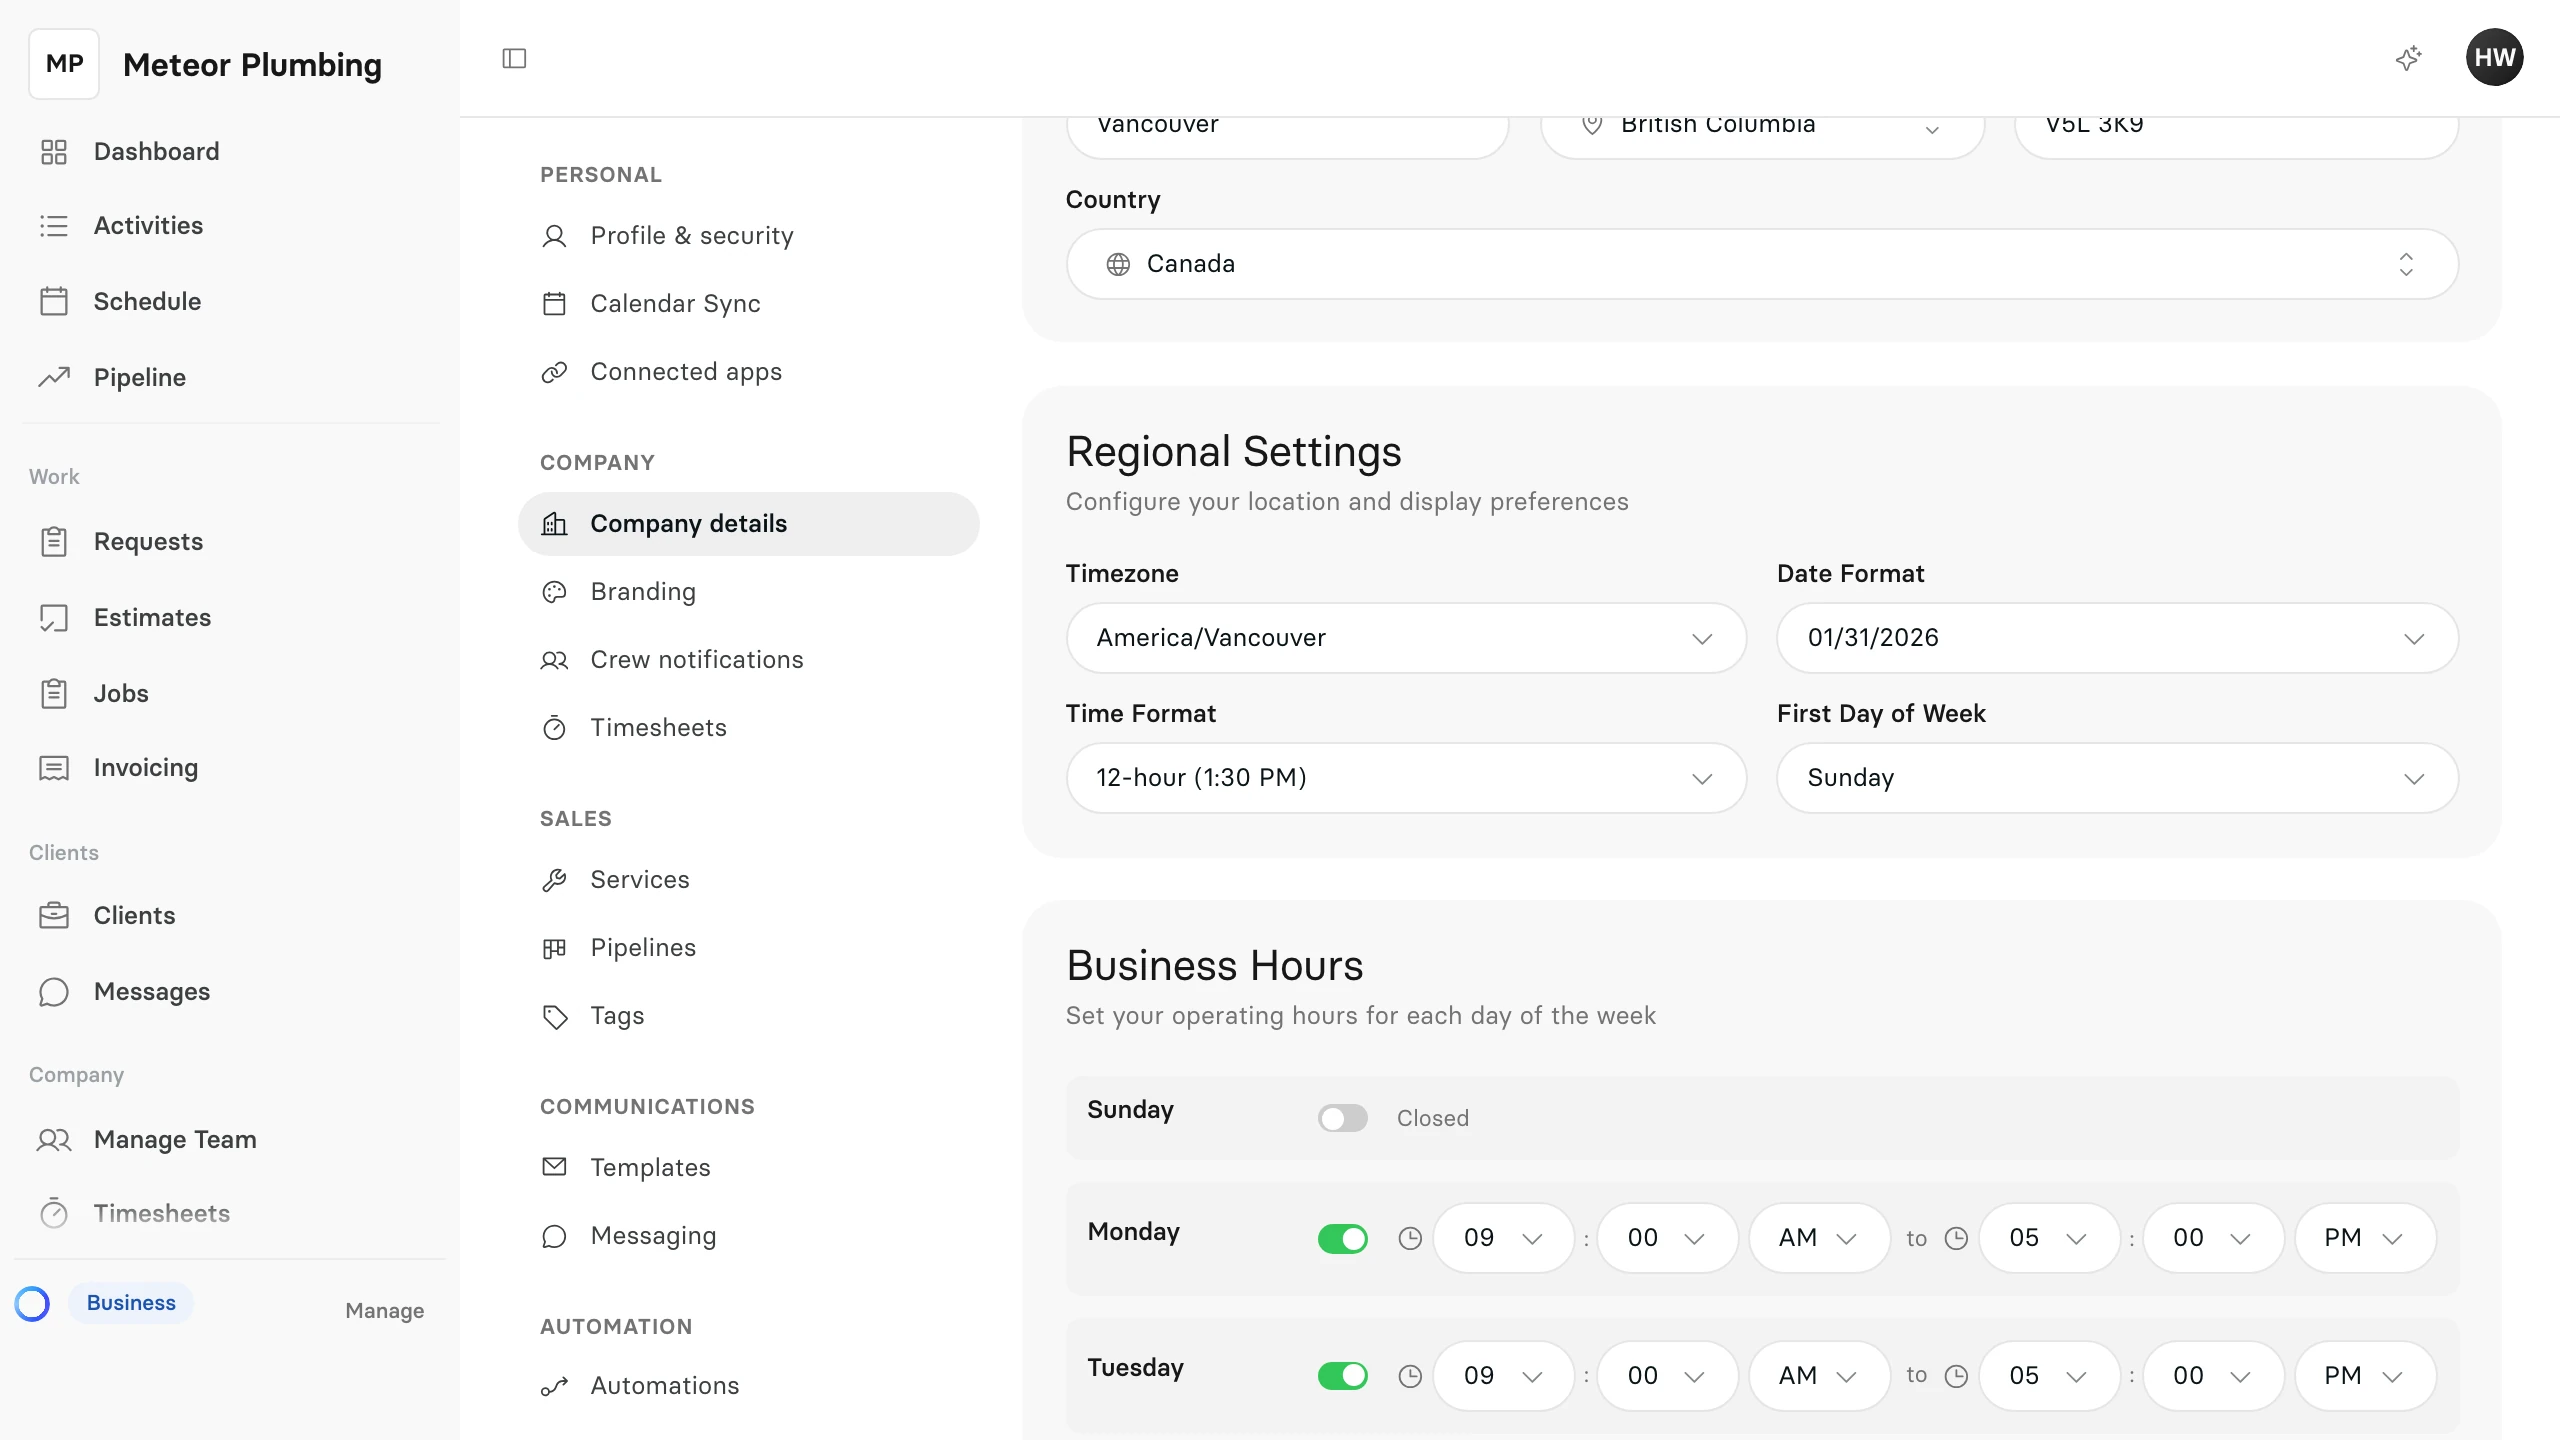The width and height of the screenshot is (2560, 1440).
Task: Open First Day of Week dropdown
Action: 2117,778
